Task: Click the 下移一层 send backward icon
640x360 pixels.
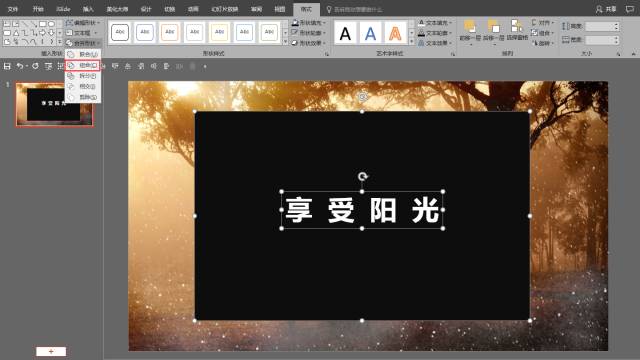Action: point(493,27)
